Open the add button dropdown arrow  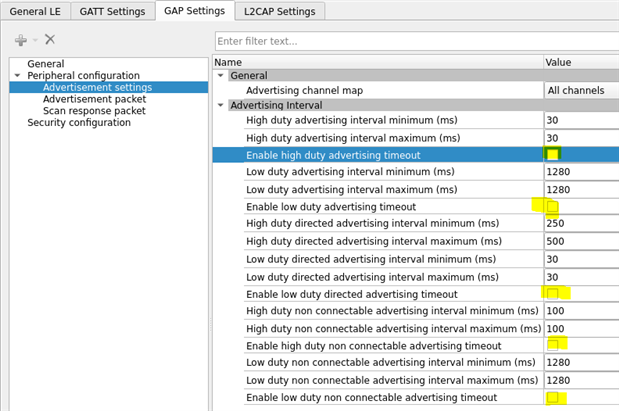[x=35, y=41]
